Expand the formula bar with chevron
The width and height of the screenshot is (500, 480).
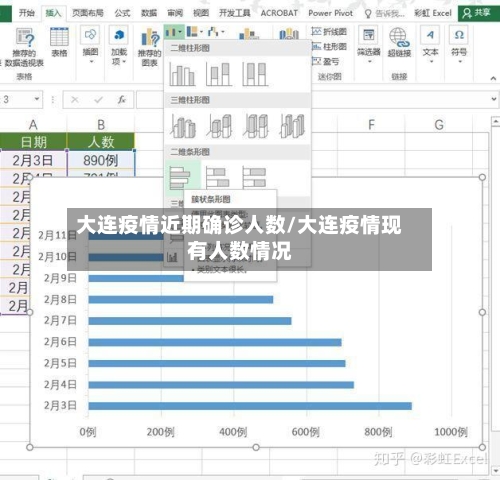point(494,99)
